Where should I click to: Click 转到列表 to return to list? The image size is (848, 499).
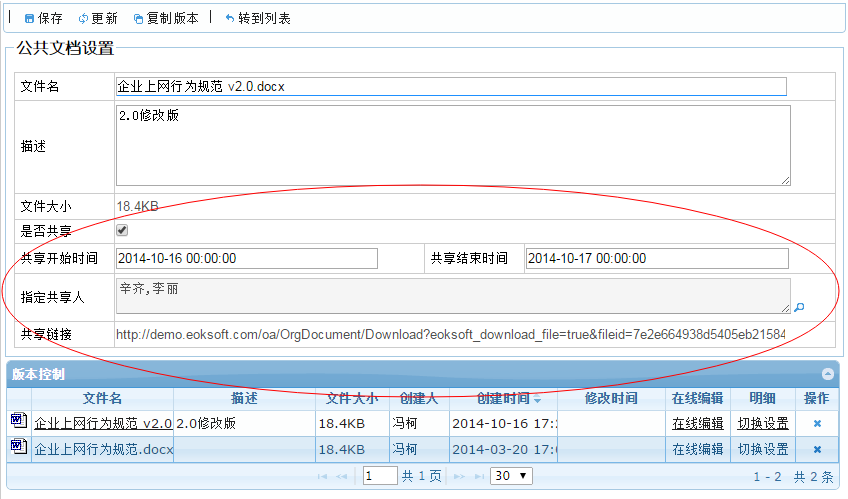point(258,18)
